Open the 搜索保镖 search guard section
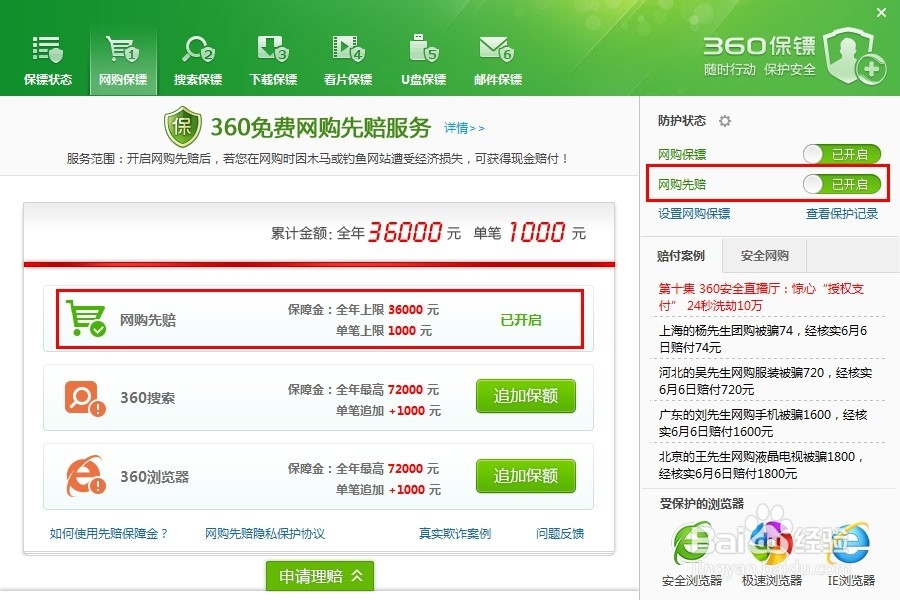The width and height of the screenshot is (900, 600). pos(198,60)
